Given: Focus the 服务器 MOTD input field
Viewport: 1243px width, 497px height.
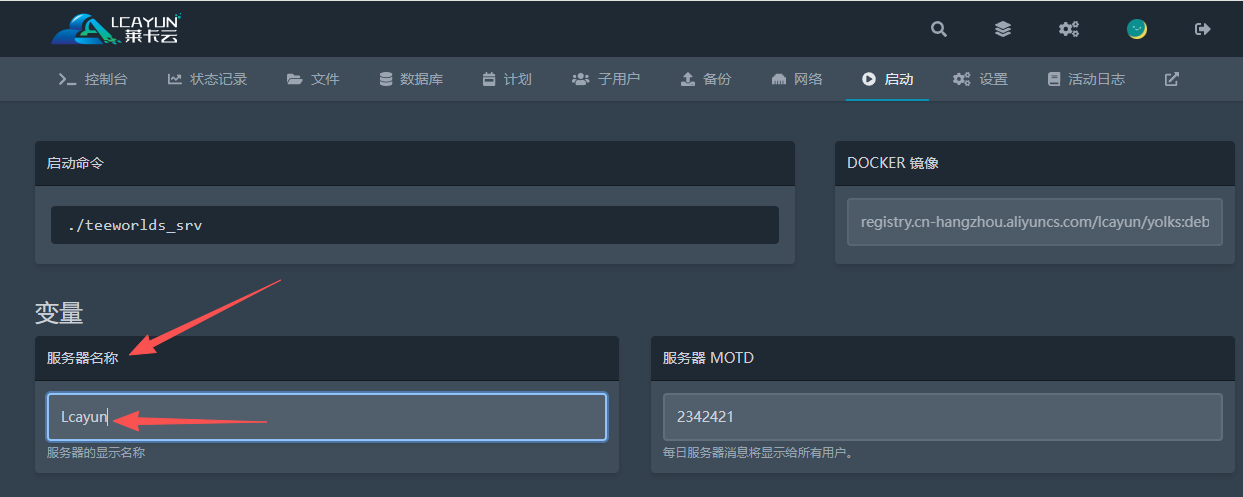Looking at the screenshot, I should (x=942, y=417).
